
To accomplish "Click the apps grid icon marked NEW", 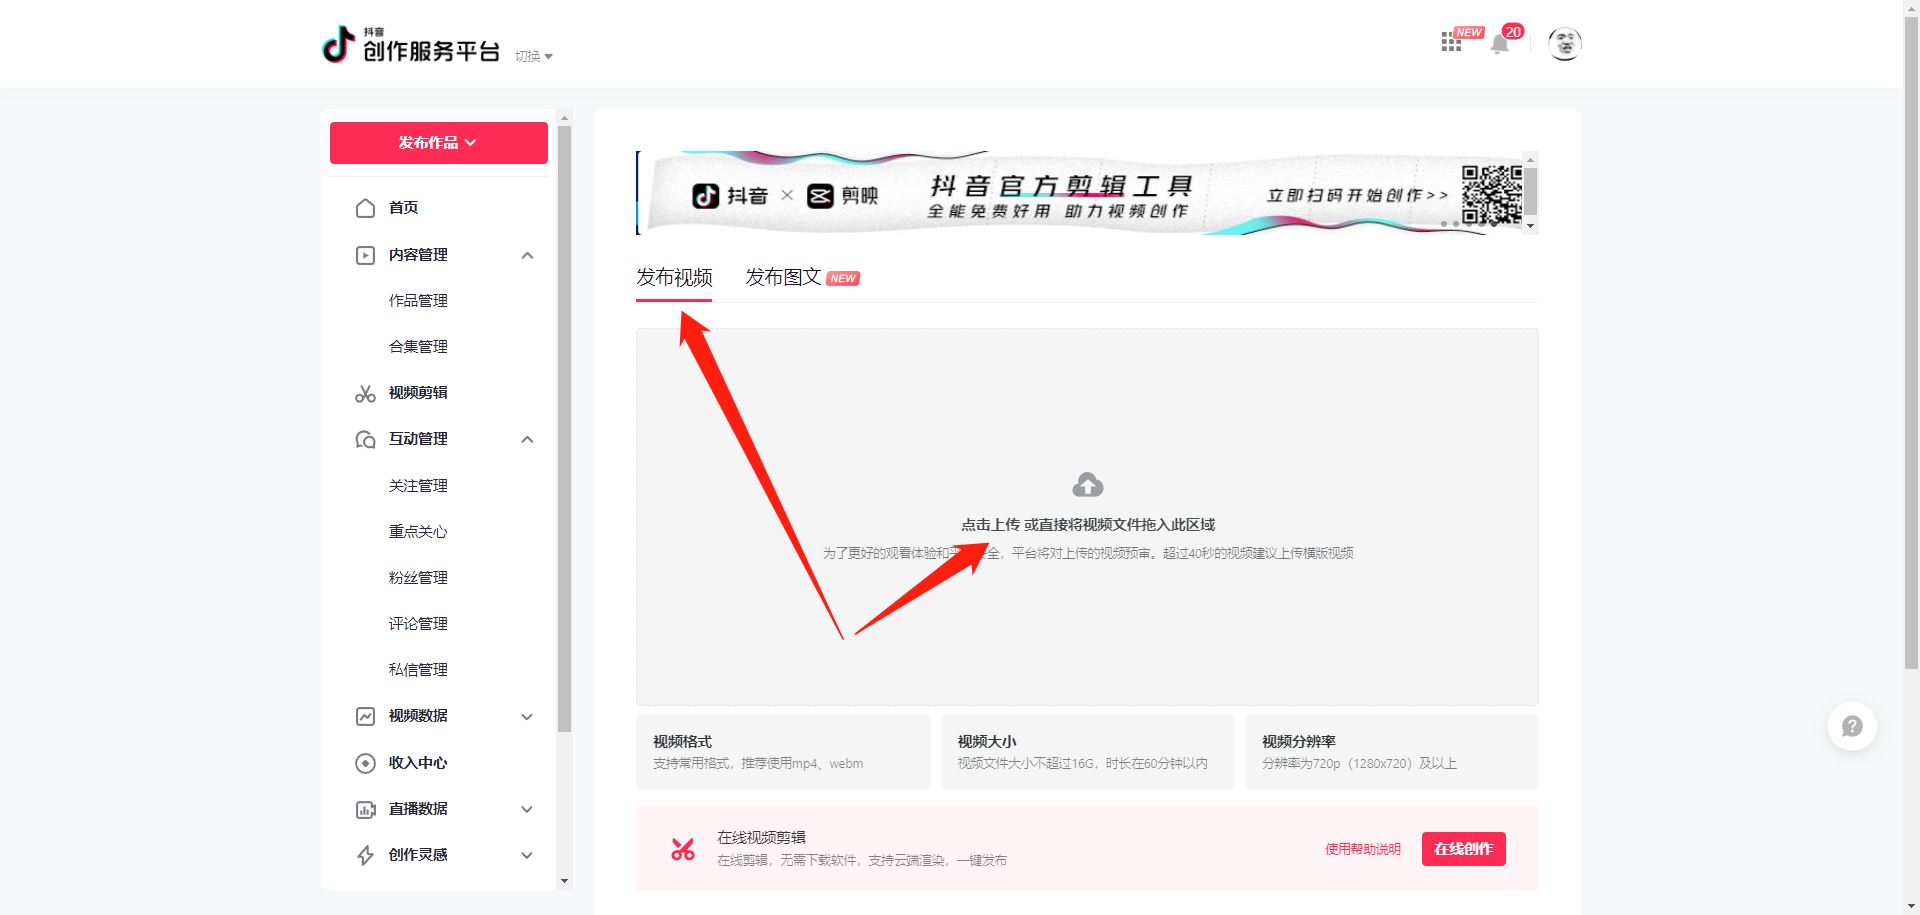I will (1451, 42).
